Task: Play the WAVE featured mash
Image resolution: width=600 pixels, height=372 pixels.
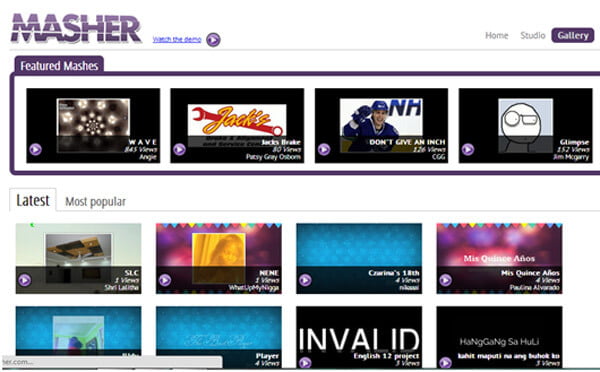Action: click(36, 149)
